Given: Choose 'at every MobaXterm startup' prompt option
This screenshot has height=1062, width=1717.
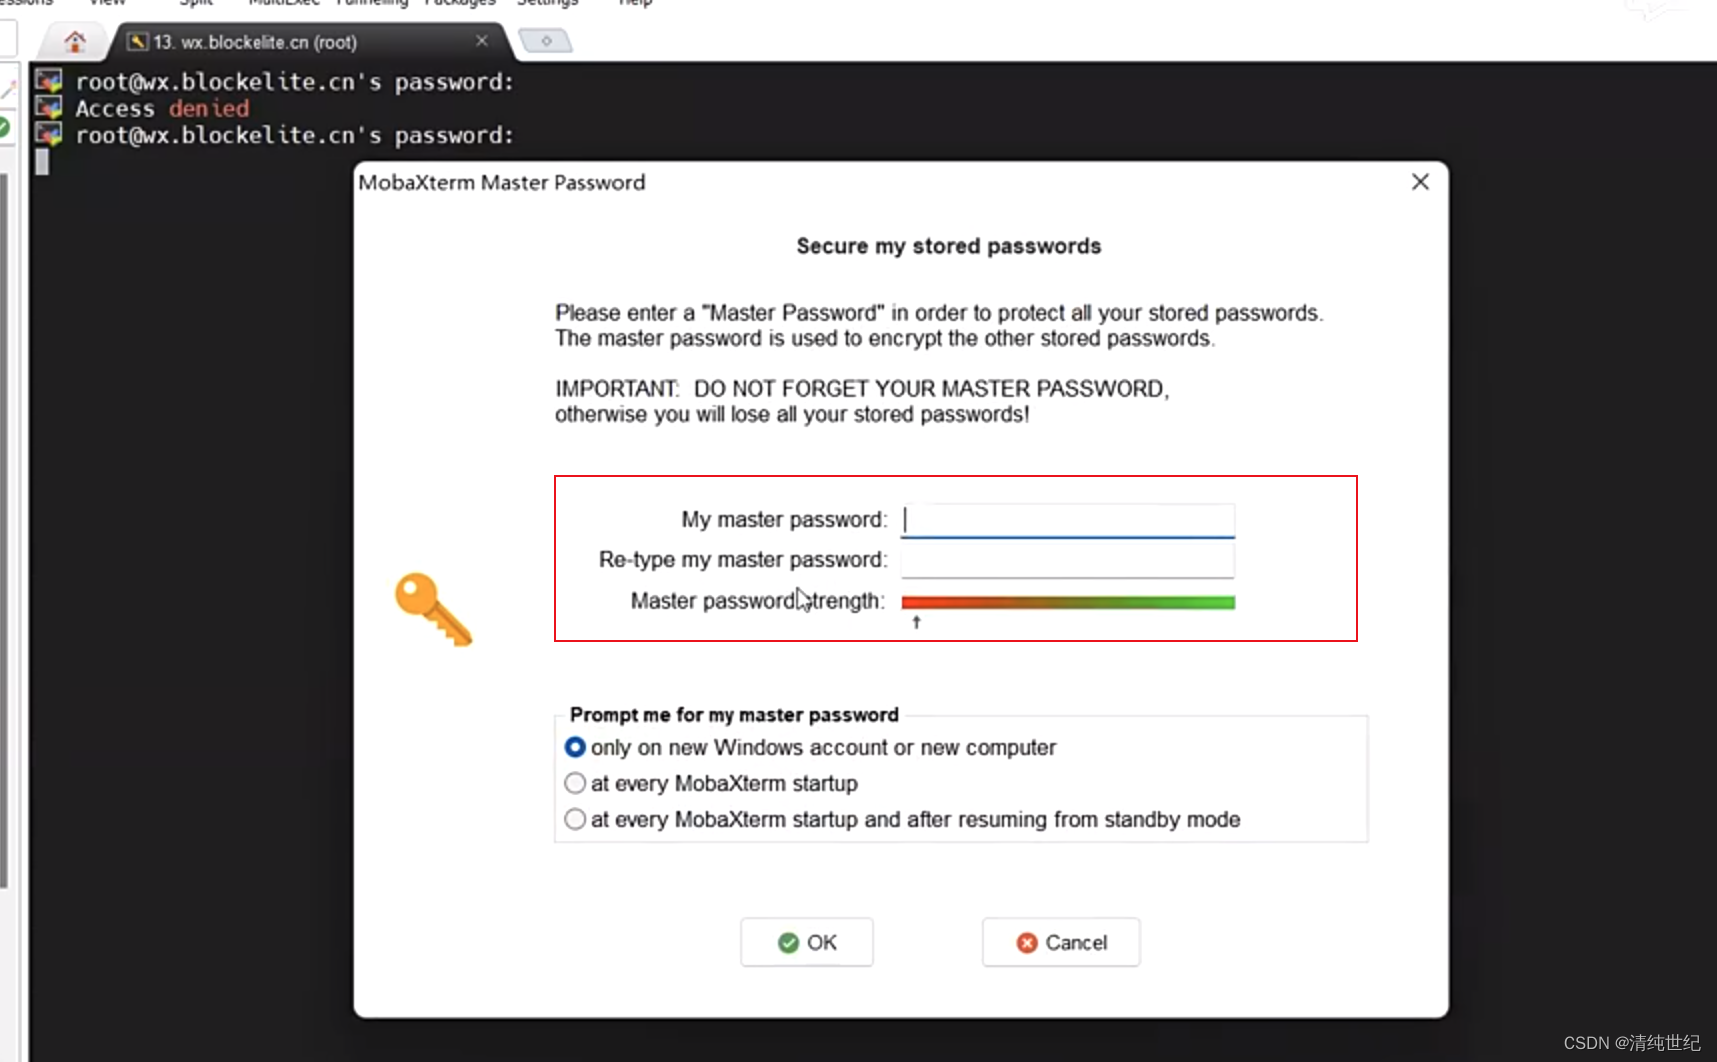Looking at the screenshot, I should [575, 783].
